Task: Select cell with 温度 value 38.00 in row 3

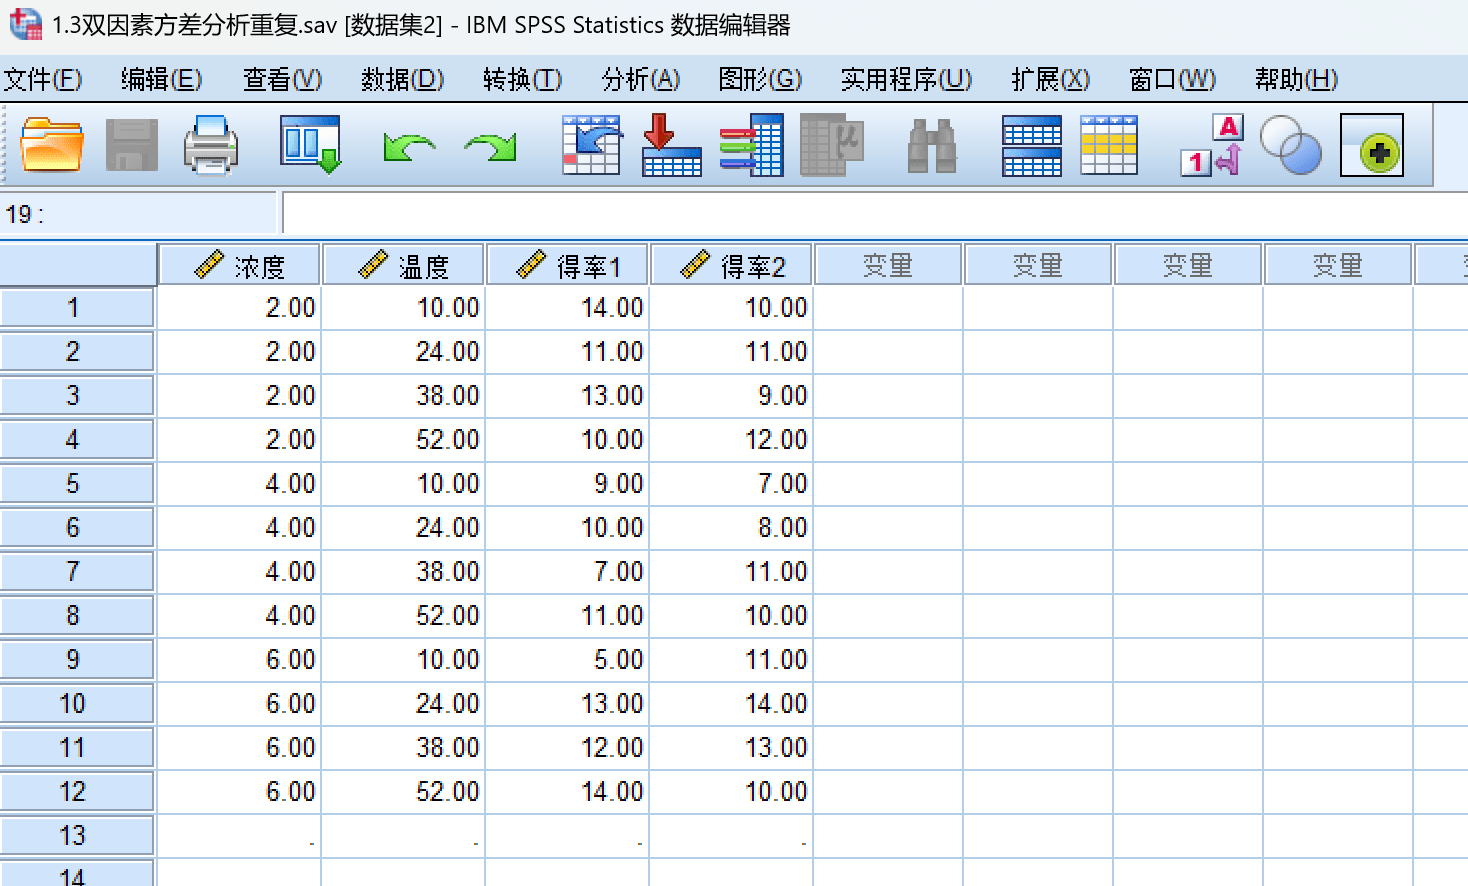Action: (404, 396)
